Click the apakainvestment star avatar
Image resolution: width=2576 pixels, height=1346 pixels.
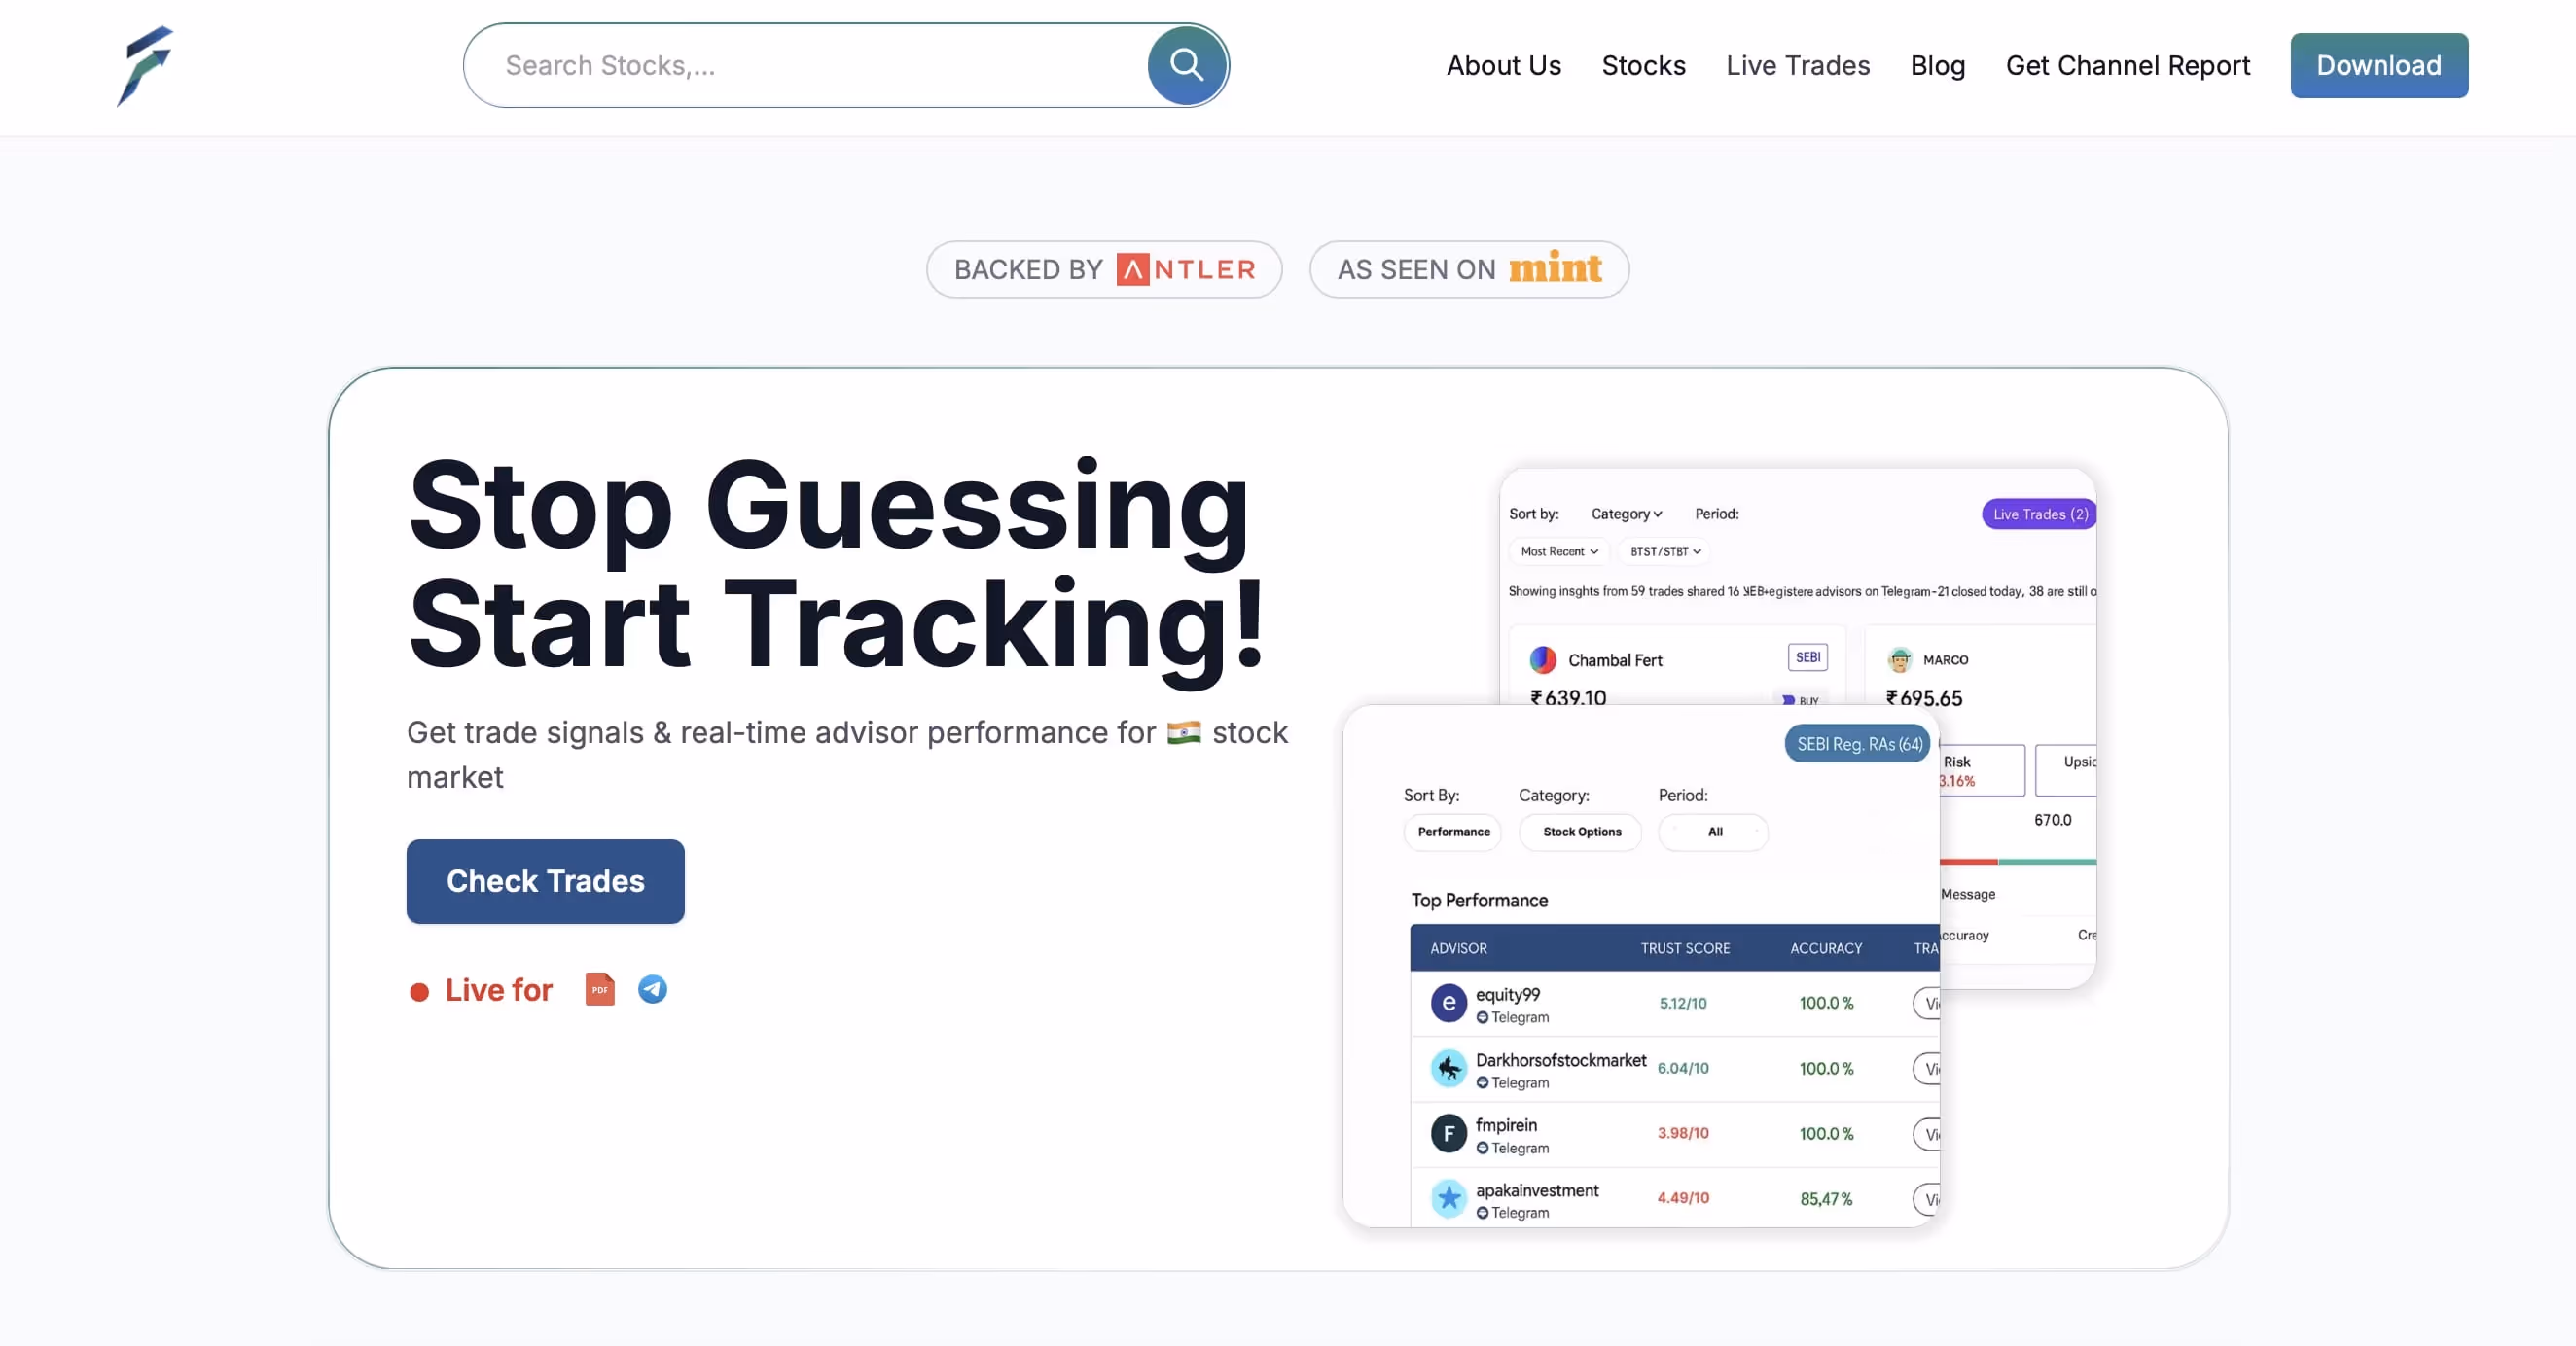coord(1448,1198)
